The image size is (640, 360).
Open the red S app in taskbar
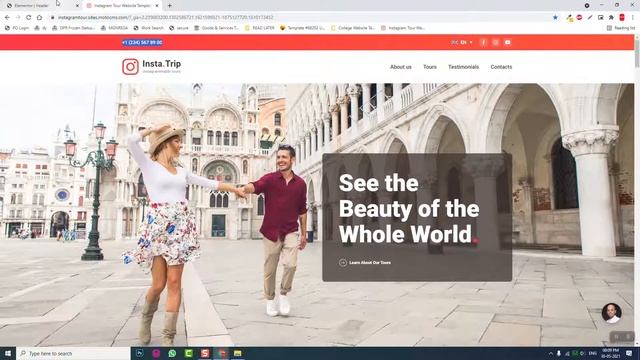(205, 353)
